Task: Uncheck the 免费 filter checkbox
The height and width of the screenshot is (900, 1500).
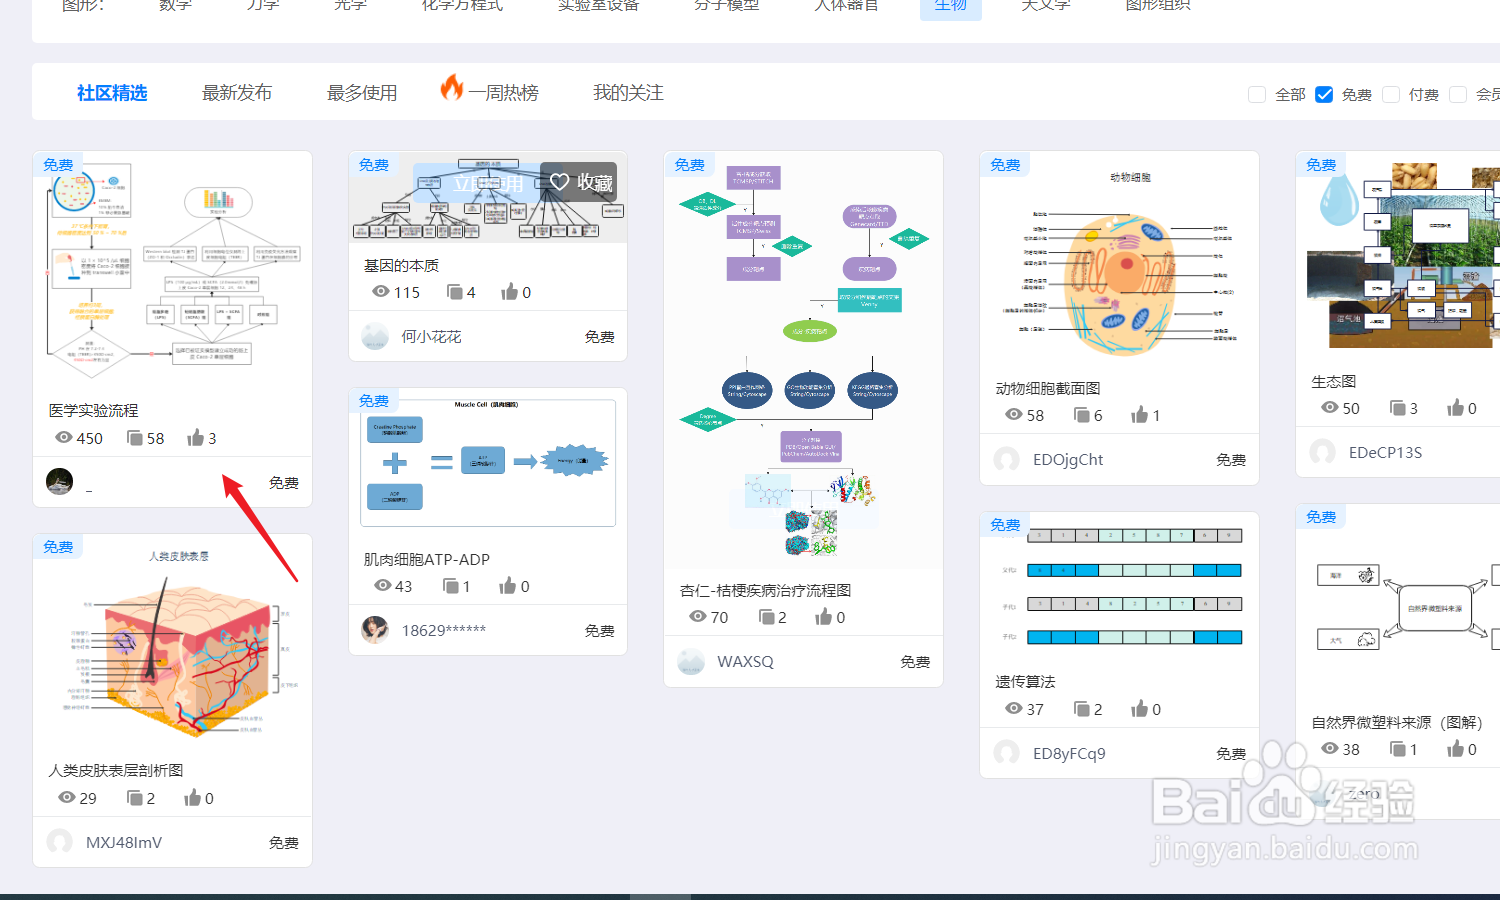Action: (1324, 93)
